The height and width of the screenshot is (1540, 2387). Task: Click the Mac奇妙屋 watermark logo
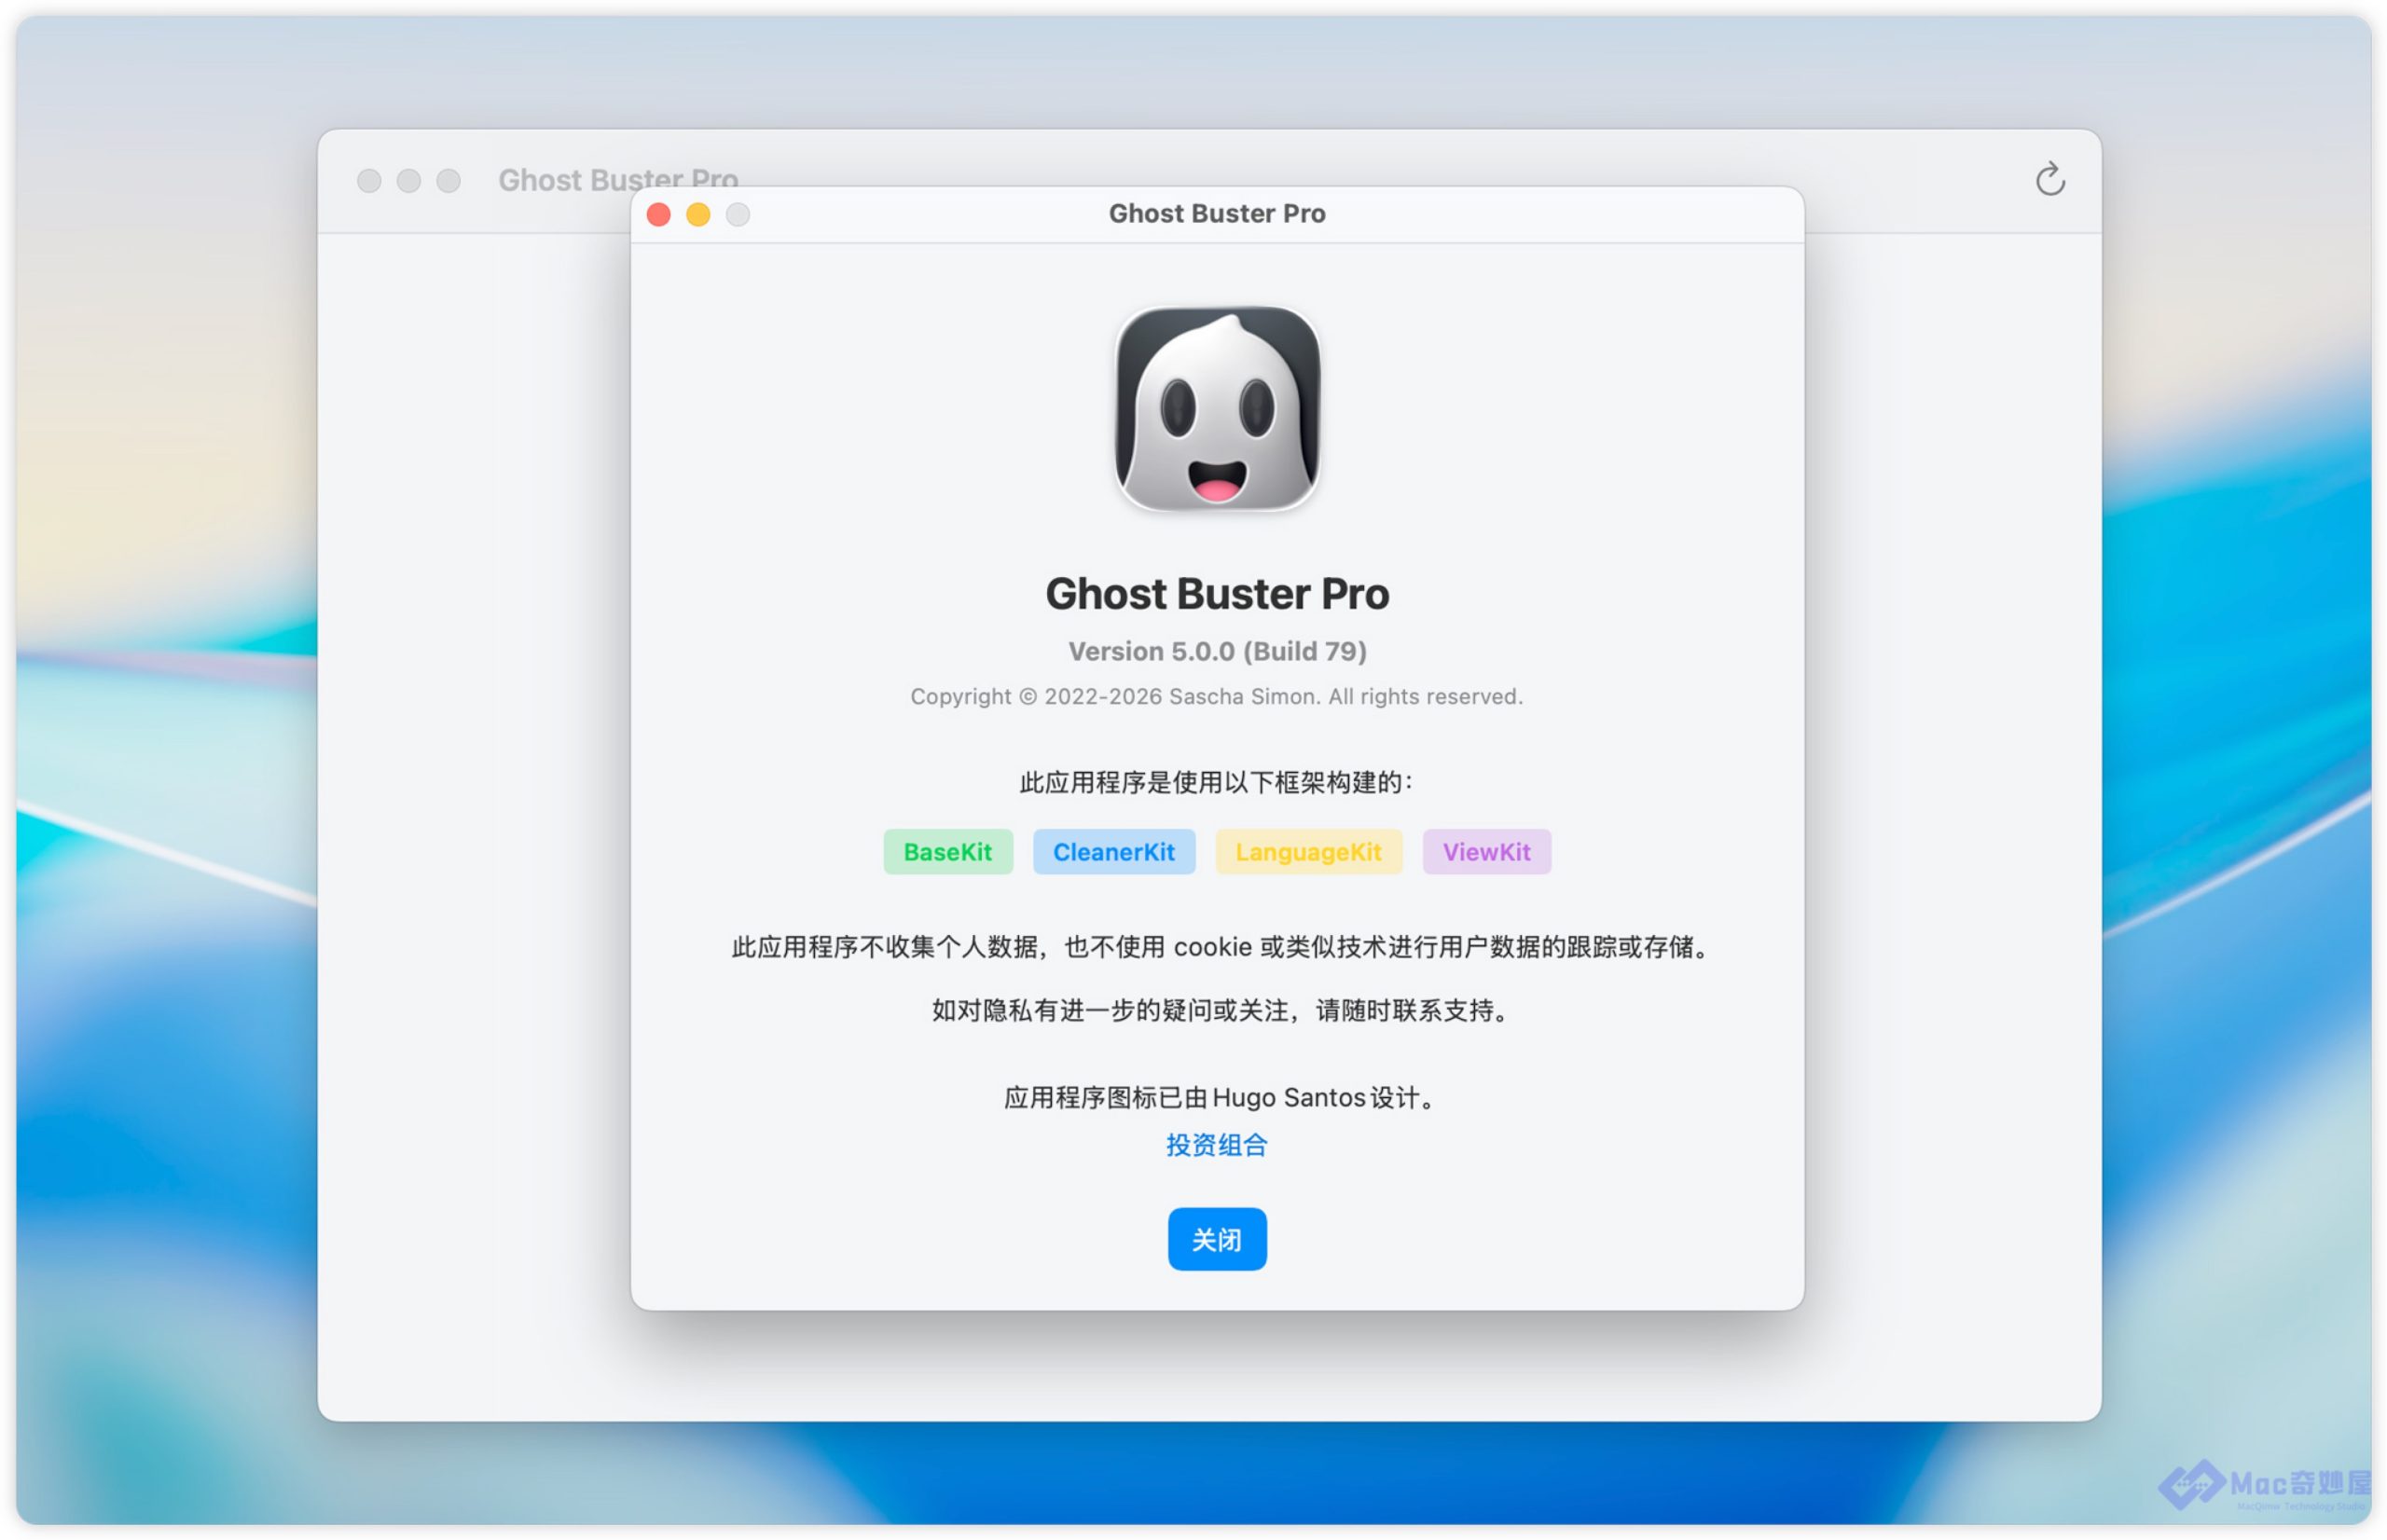coord(2264,1484)
